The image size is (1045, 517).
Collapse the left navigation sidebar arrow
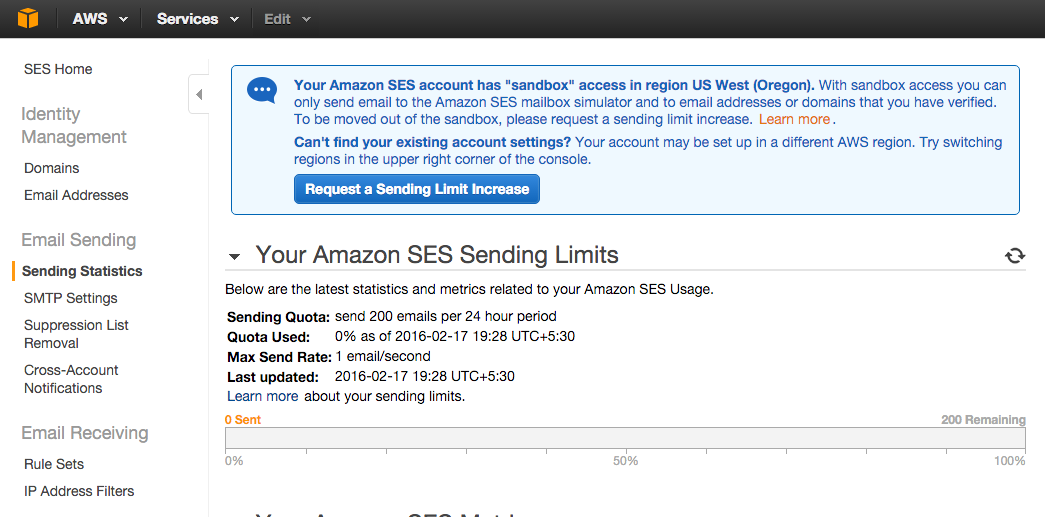199,95
